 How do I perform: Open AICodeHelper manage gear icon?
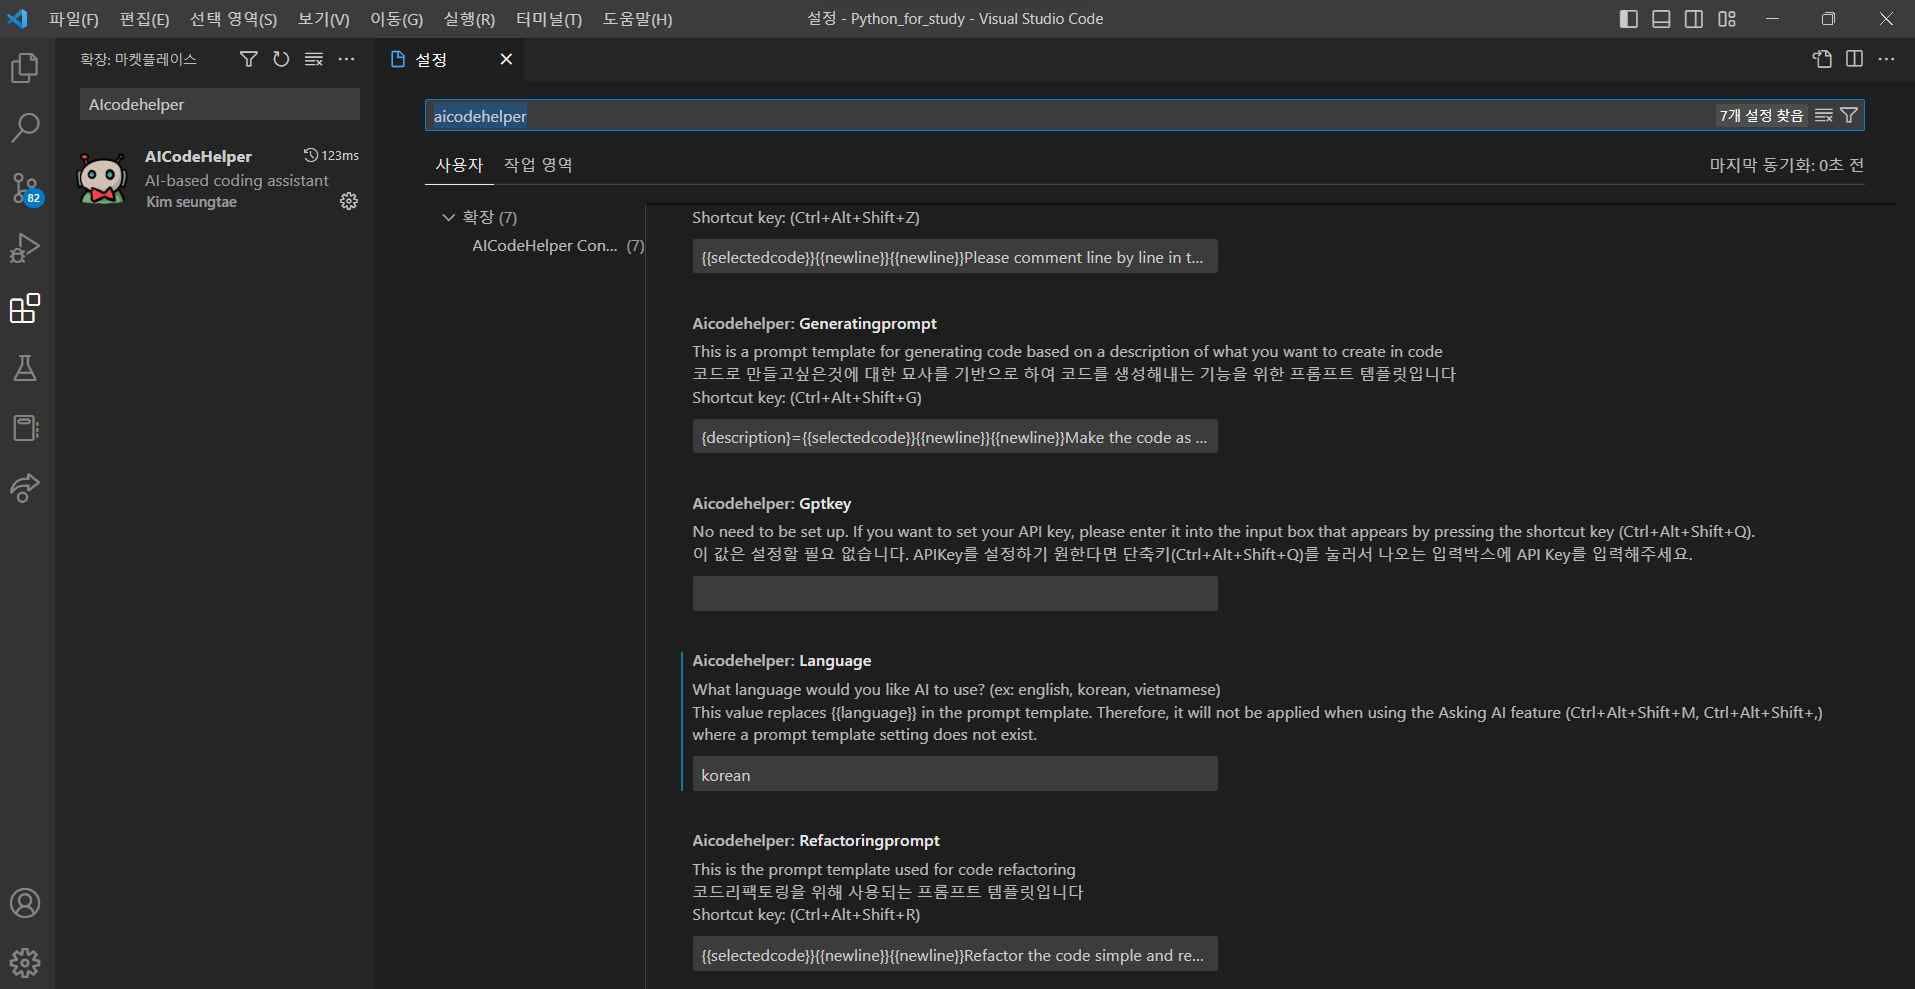349,201
